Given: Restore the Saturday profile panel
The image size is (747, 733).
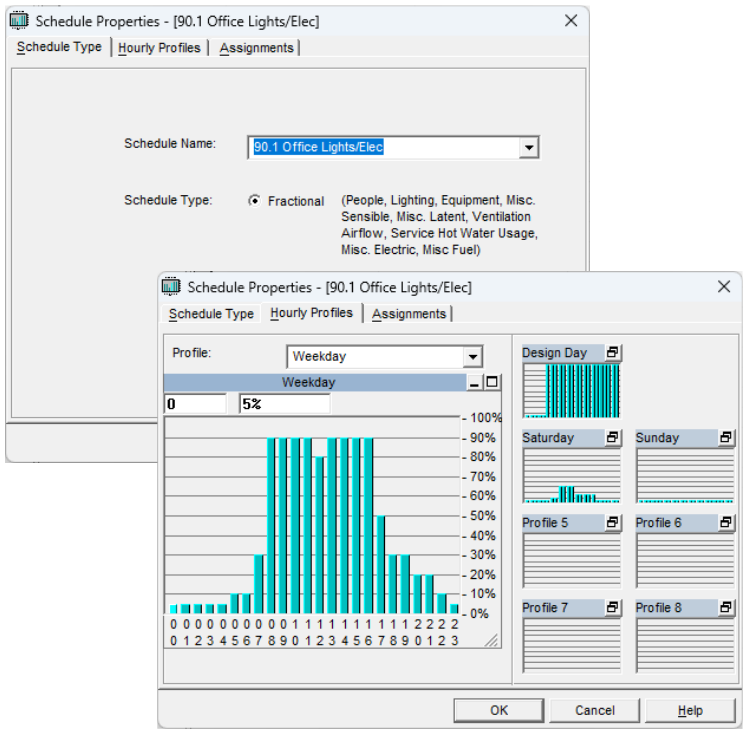Looking at the screenshot, I should click(x=612, y=438).
